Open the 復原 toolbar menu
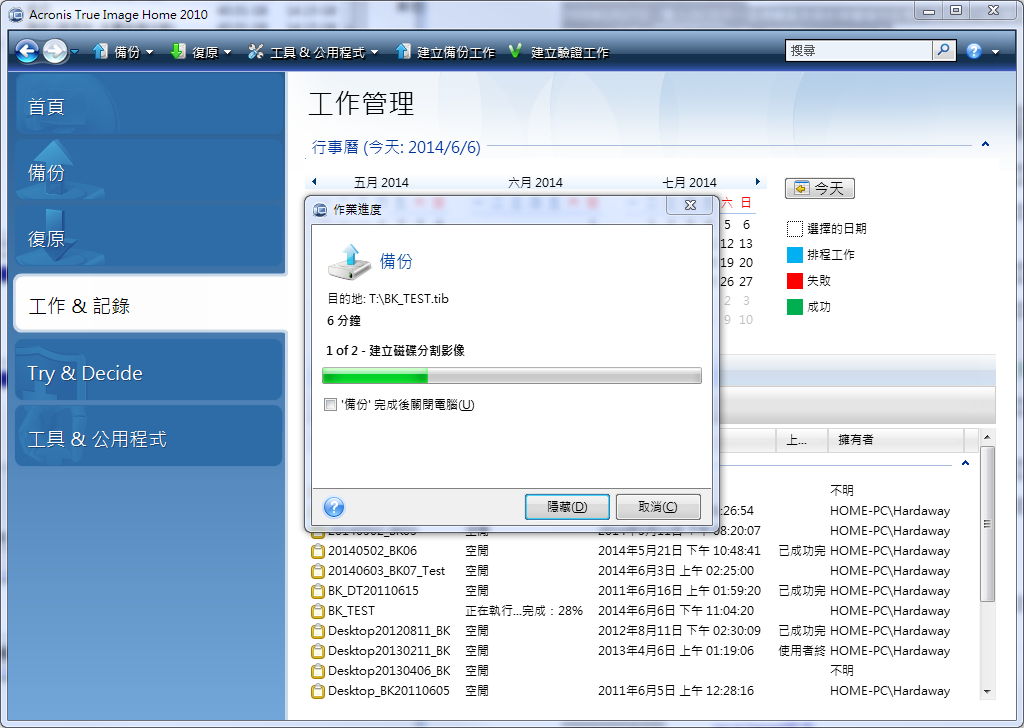This screenshot has width=1024, height=728. click(x=201, y=52)
